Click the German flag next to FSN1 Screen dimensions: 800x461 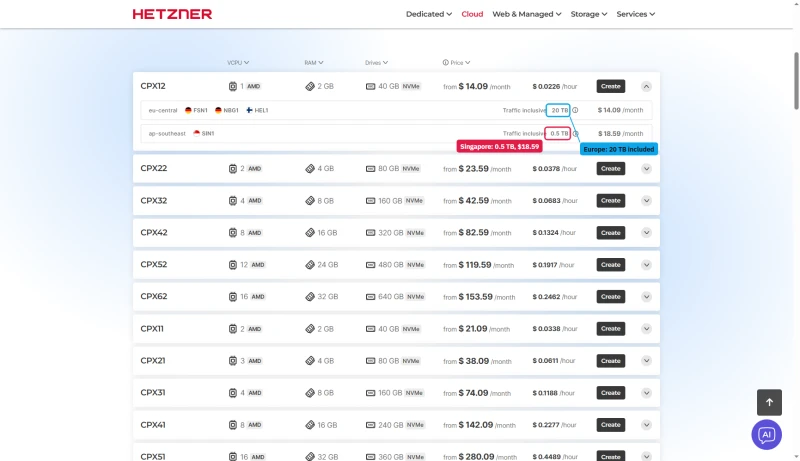coord(188,110)
